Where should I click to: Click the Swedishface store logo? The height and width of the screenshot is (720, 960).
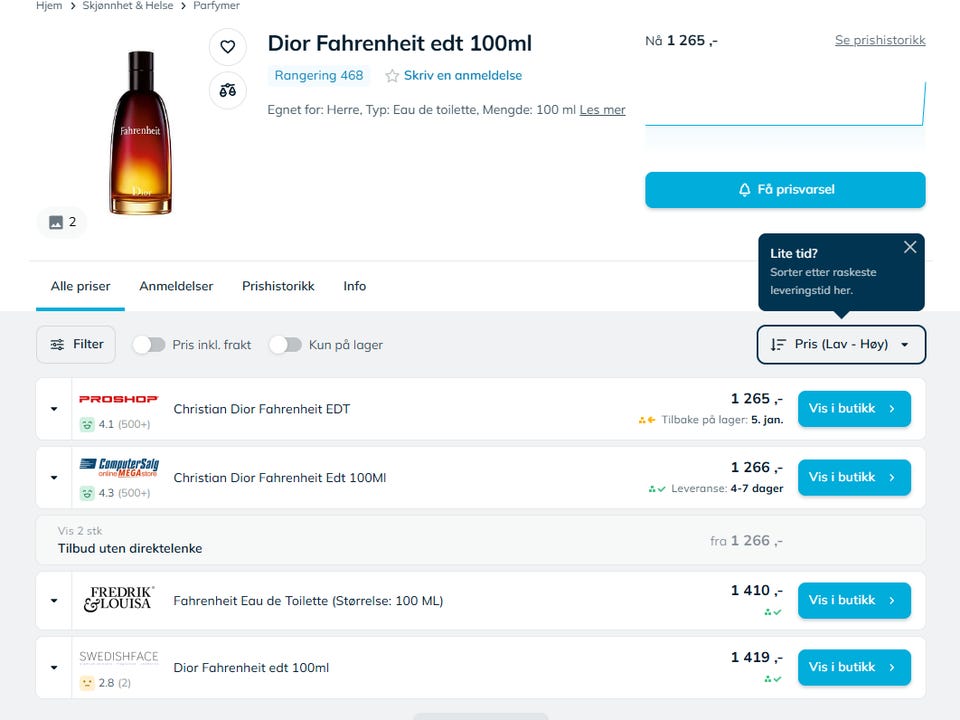pos(119,657)
